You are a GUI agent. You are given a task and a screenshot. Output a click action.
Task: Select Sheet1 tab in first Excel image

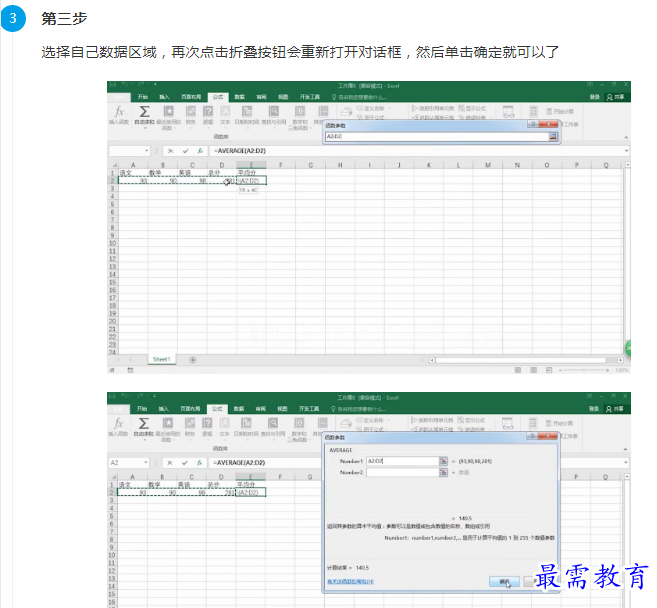[162, 359]
